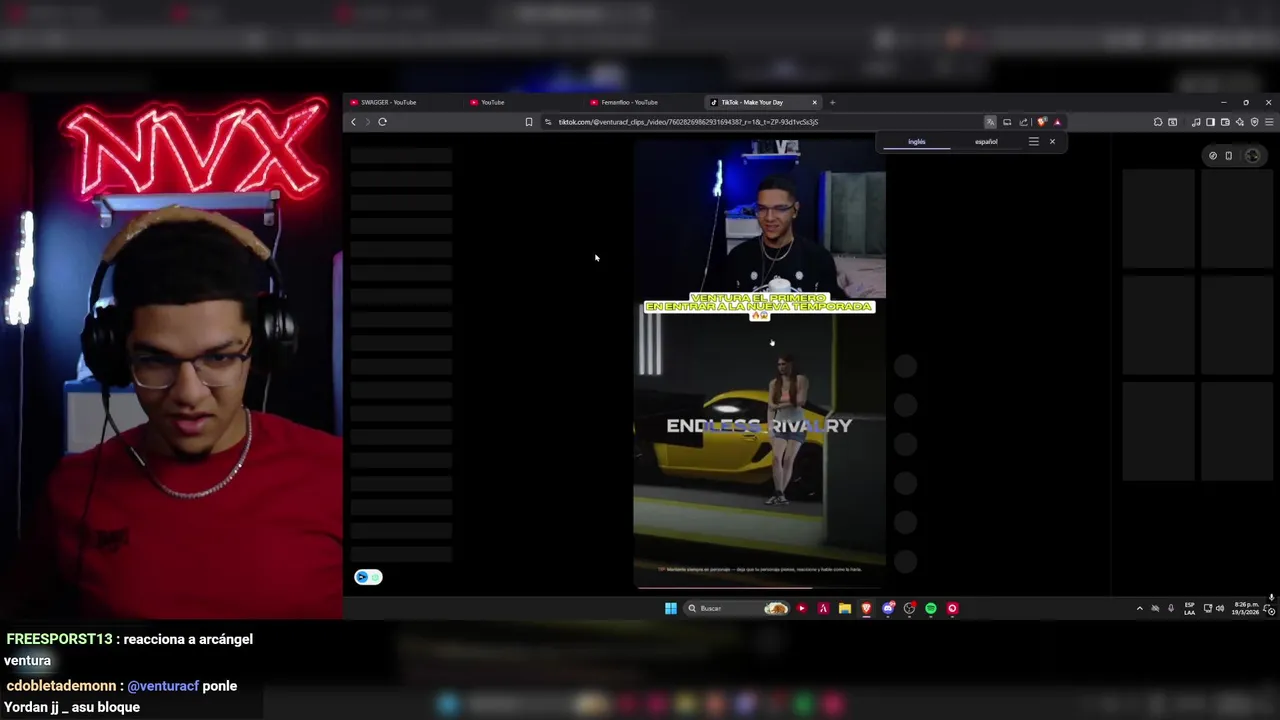This screenshot has height=720, width=1280.
Task: Select español in translate popup
Action: click(986, 142)
